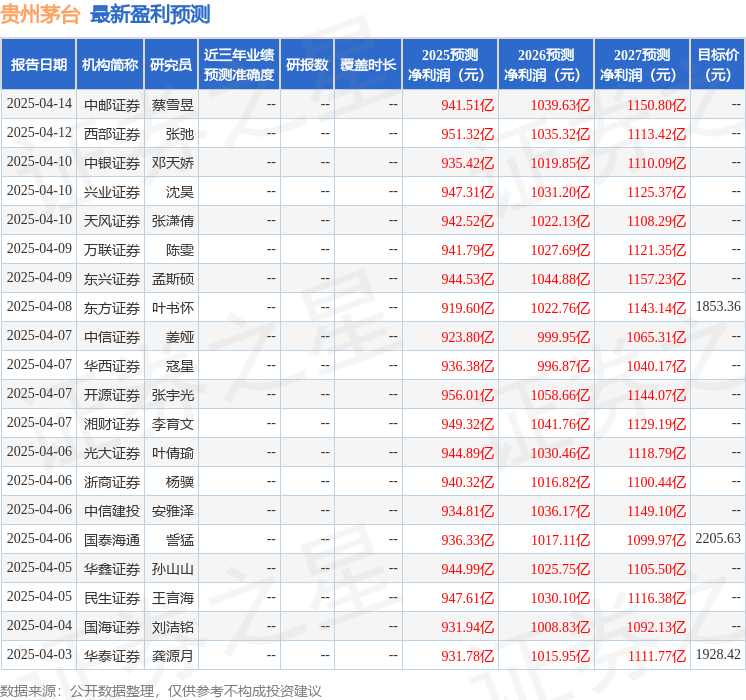This screenshot has width=746, height=700.
Task: Select the 2027预测净利润 column header
Action: tap(642, 64)
